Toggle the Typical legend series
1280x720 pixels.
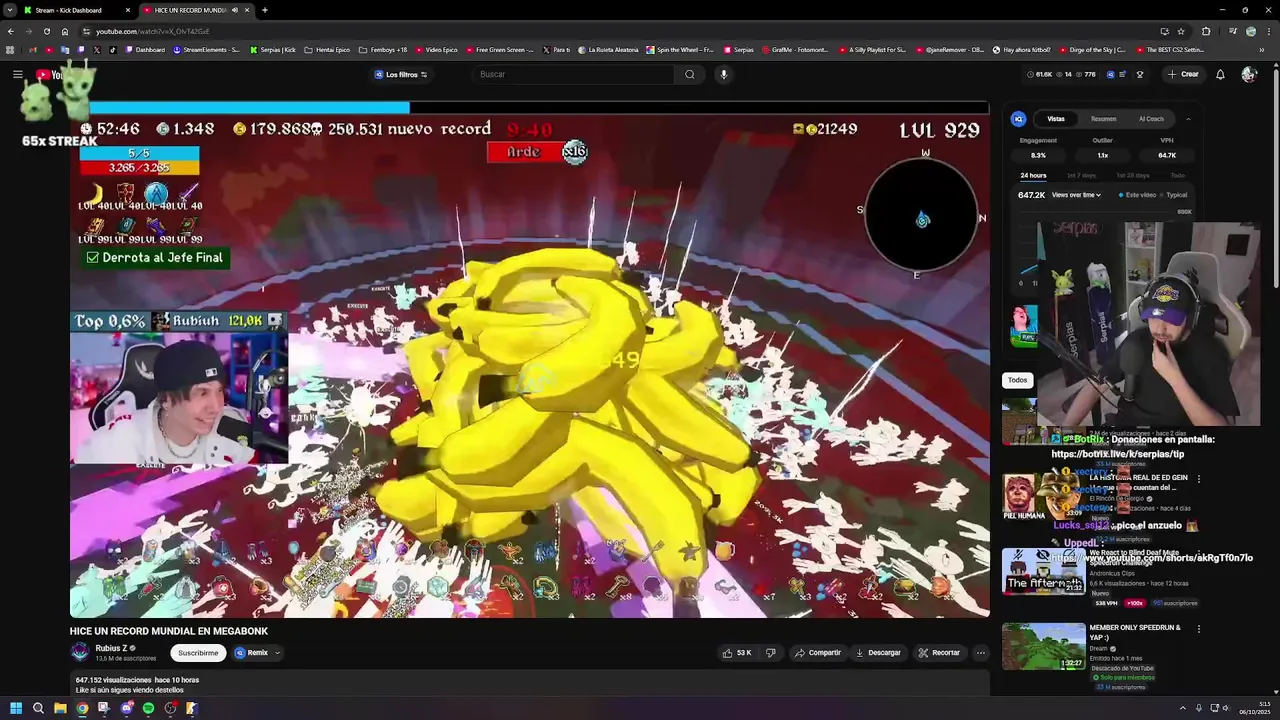[1174, 195]
